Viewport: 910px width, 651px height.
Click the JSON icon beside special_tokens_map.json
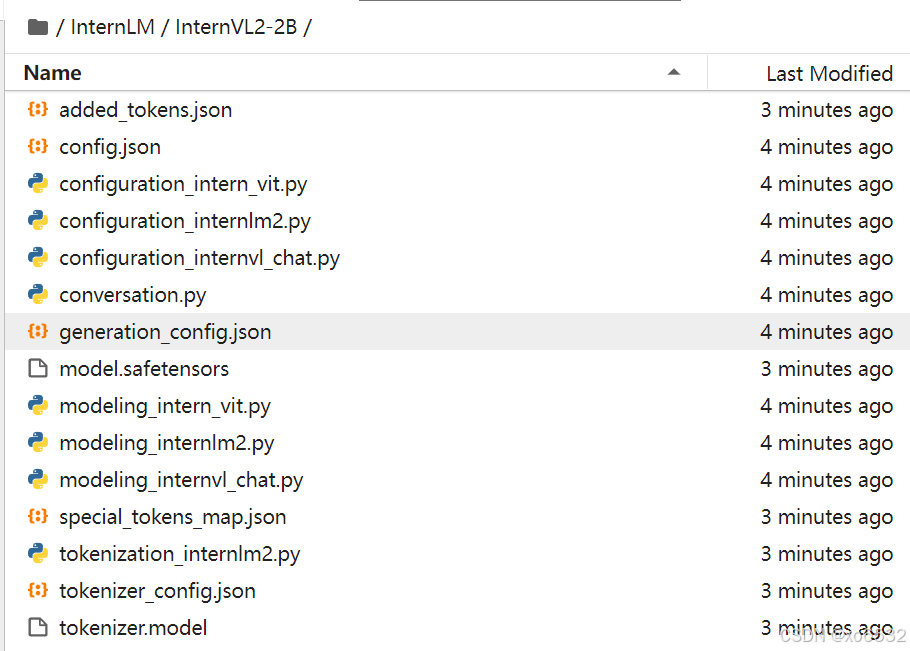[x=38, y=516]
